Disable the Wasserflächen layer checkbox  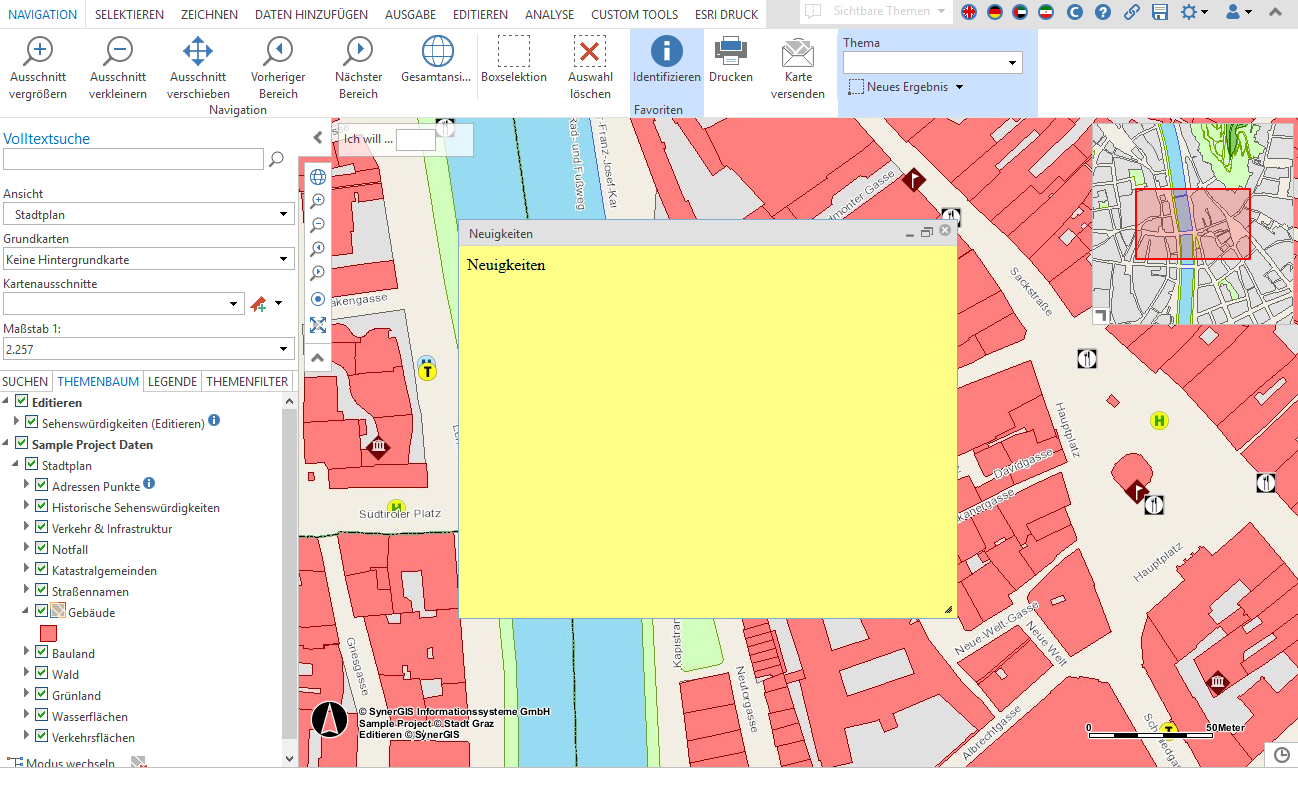point(41,716)
